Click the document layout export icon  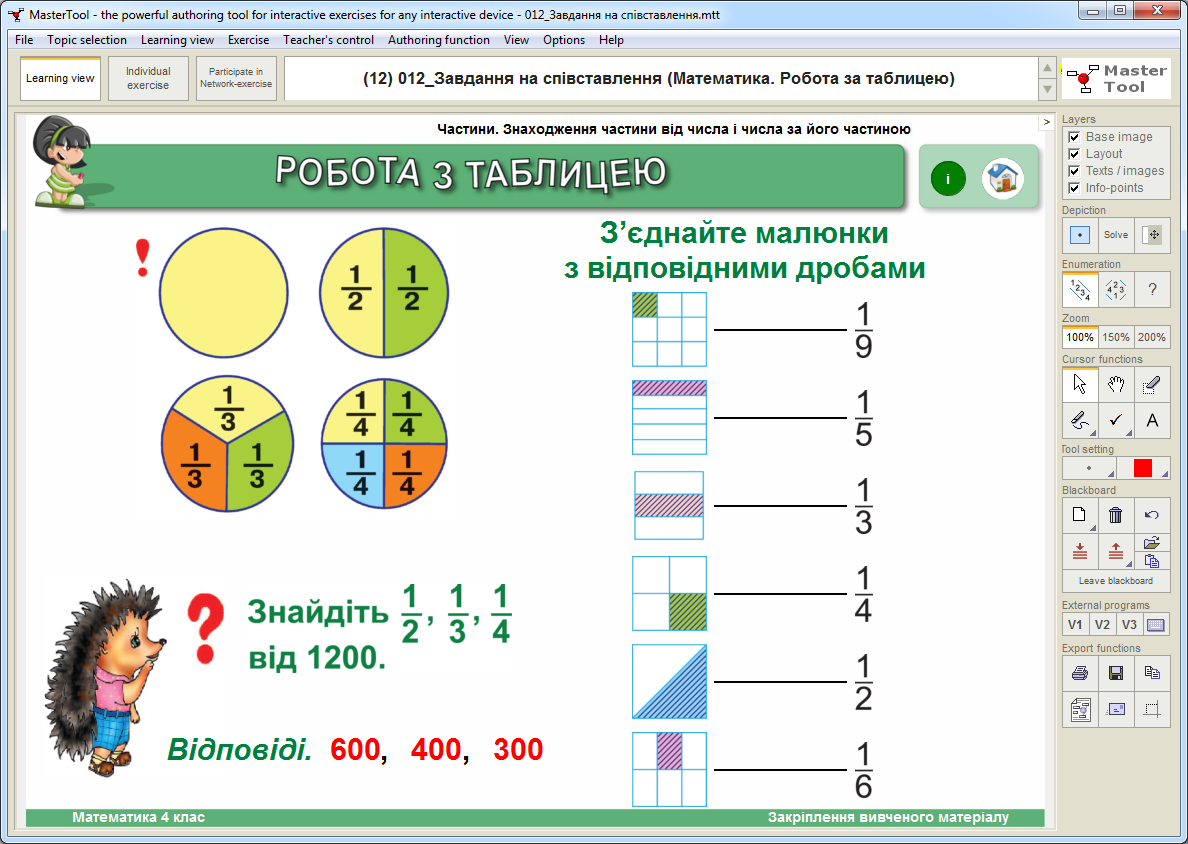pyautogui.click(x=1080, y=709)
